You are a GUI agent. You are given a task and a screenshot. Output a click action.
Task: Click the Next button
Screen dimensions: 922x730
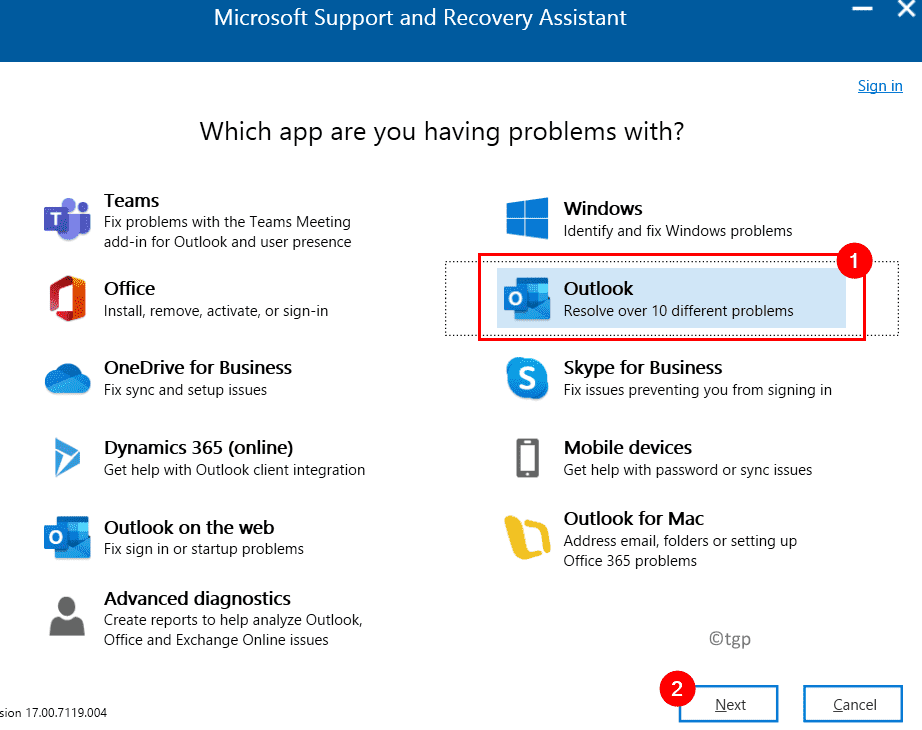point(729,704)
